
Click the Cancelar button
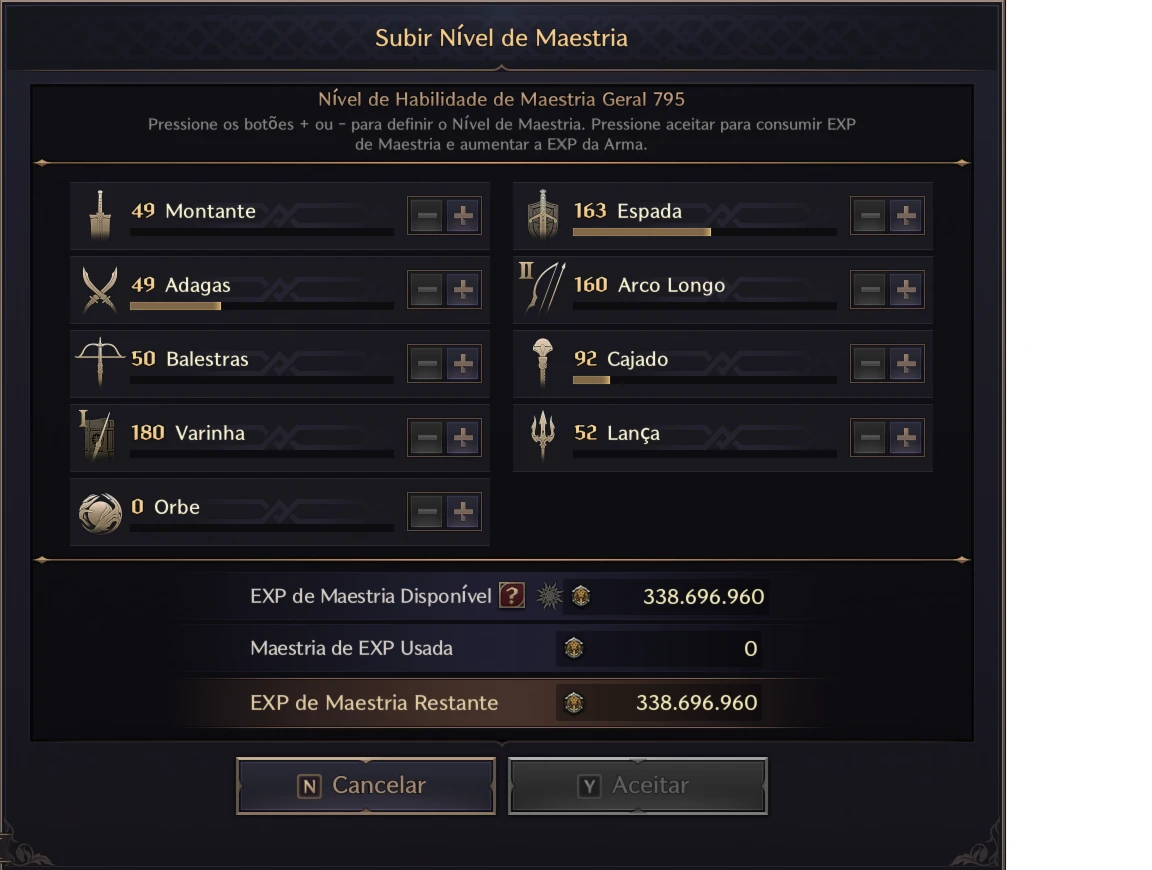[x=366, y=786]
